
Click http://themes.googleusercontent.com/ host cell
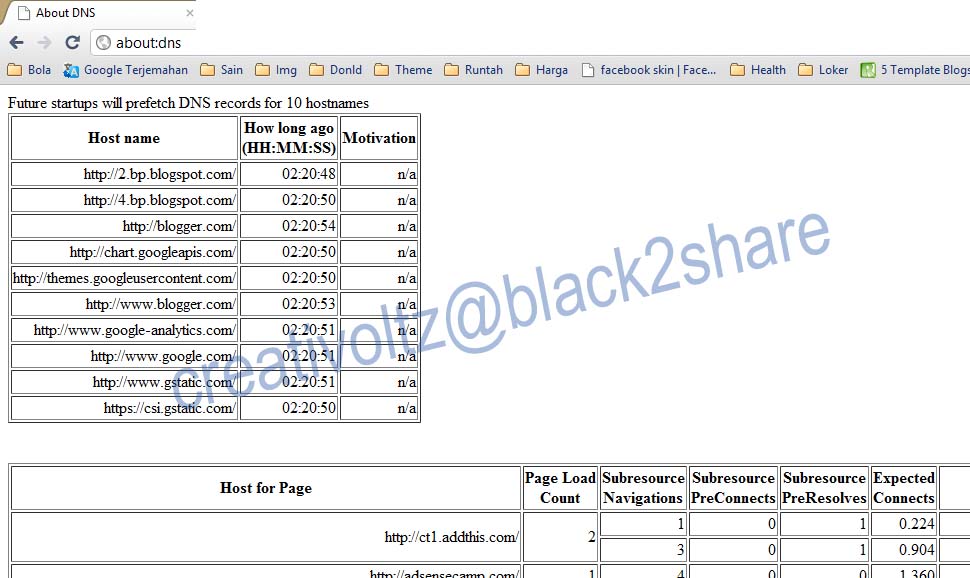124,278
